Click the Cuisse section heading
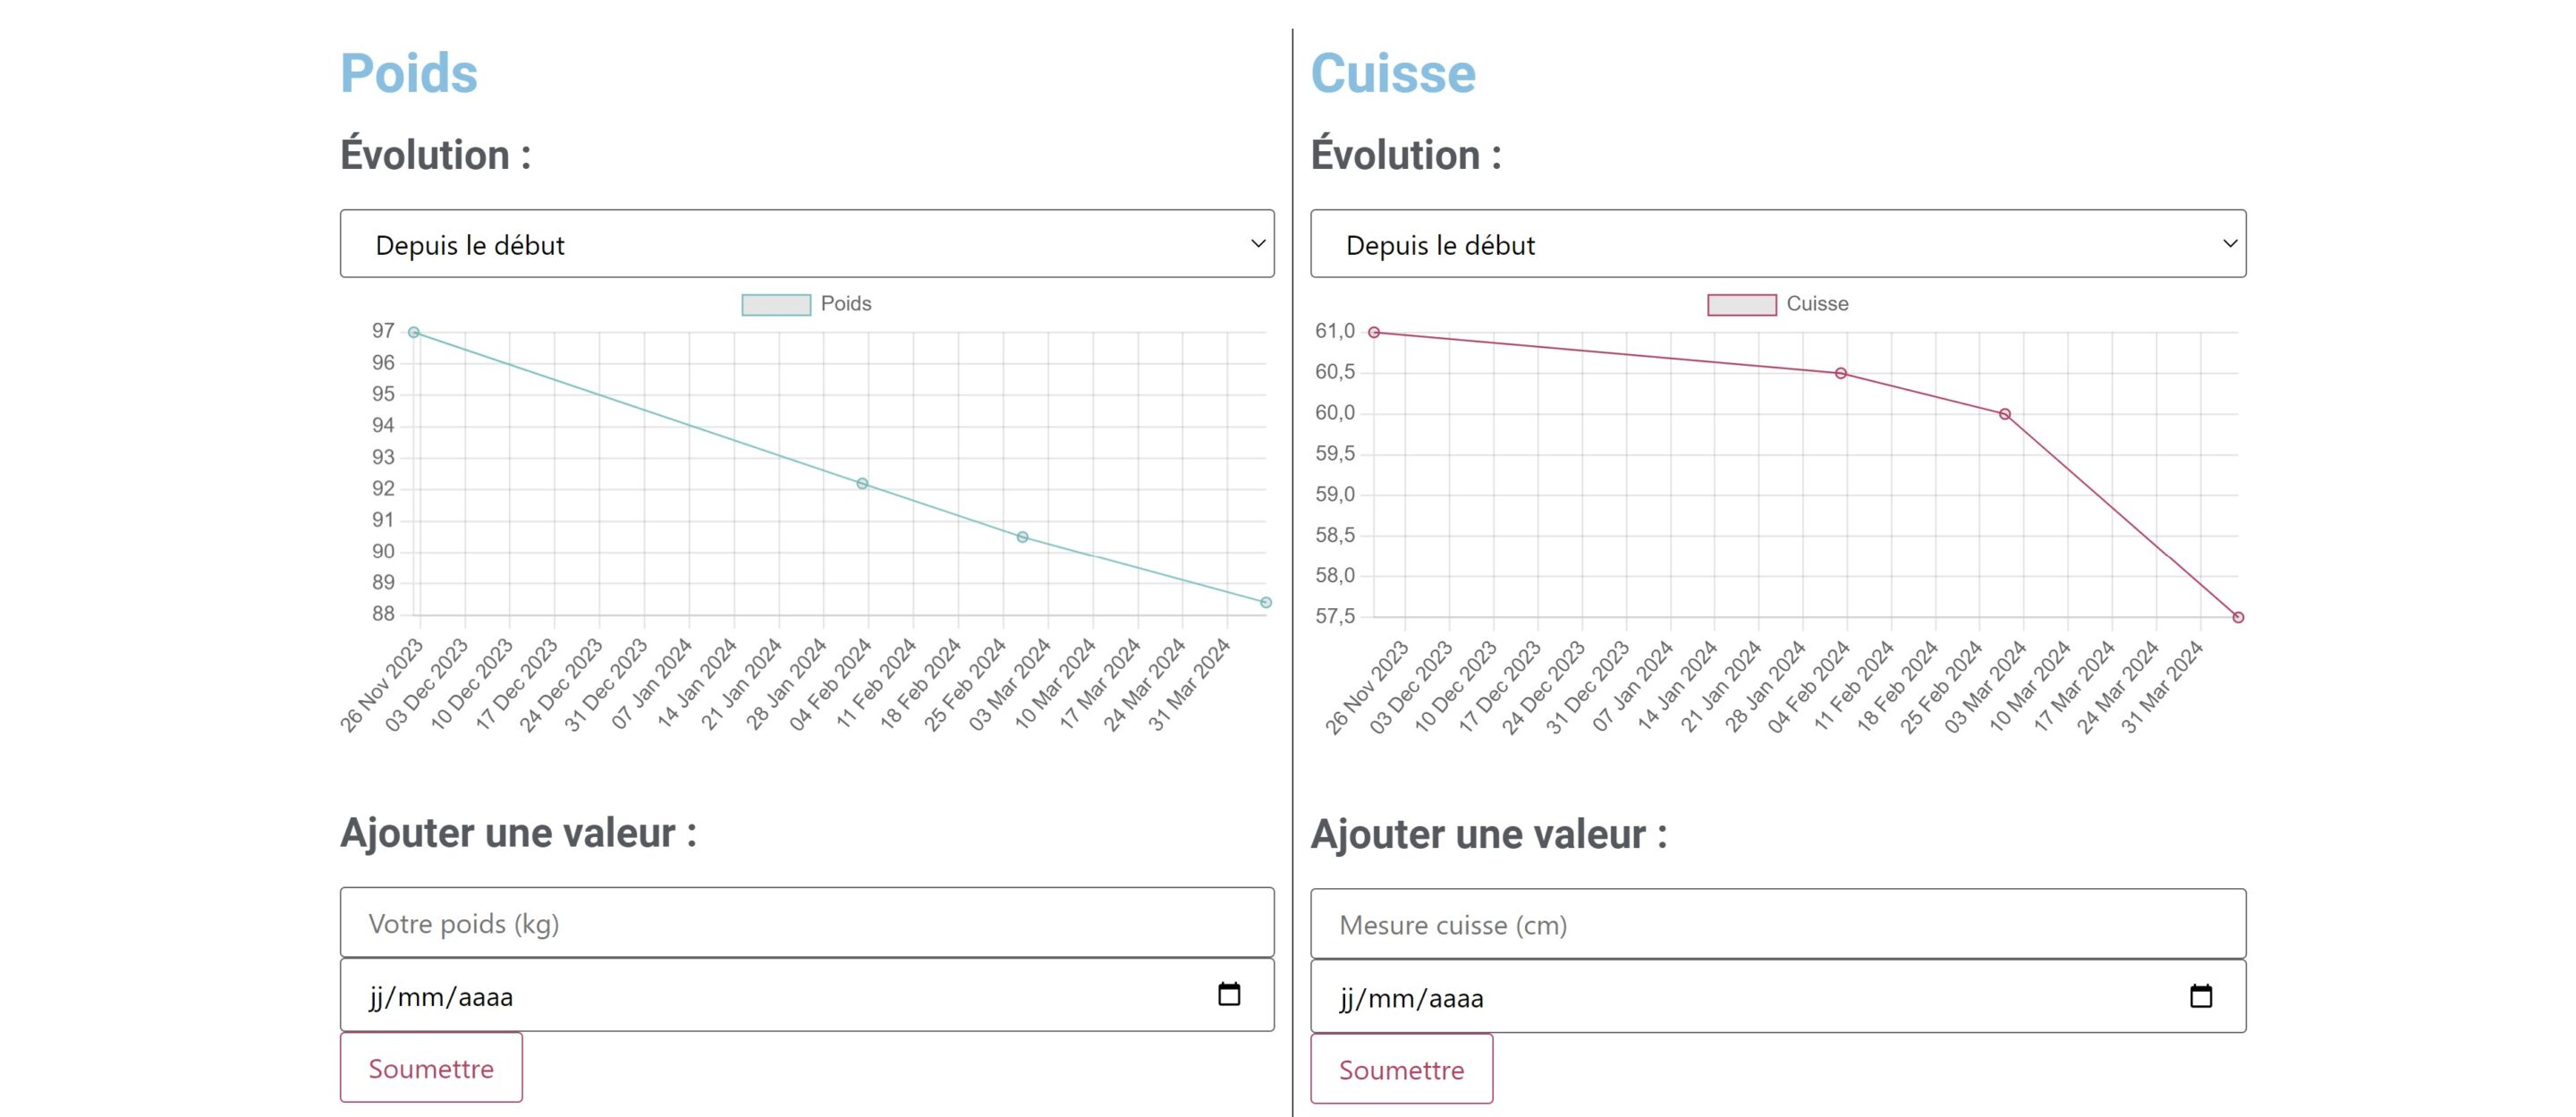Screen dimensions: 2576x1117 [x=1394, y=72]
